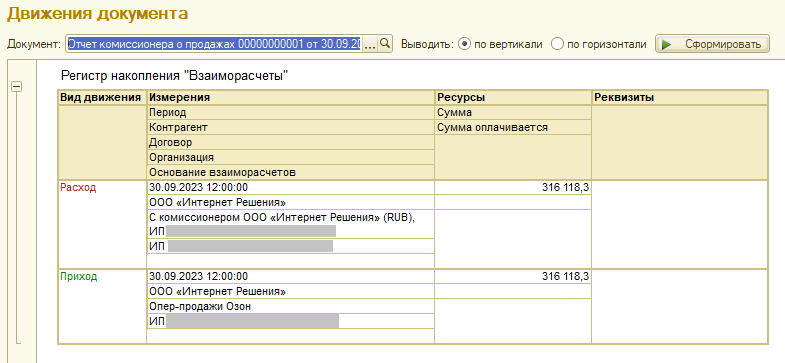Click the 'Сумма оплачивается' header cell
Screen dimensions: 785x363
click(x=513, y=128)
